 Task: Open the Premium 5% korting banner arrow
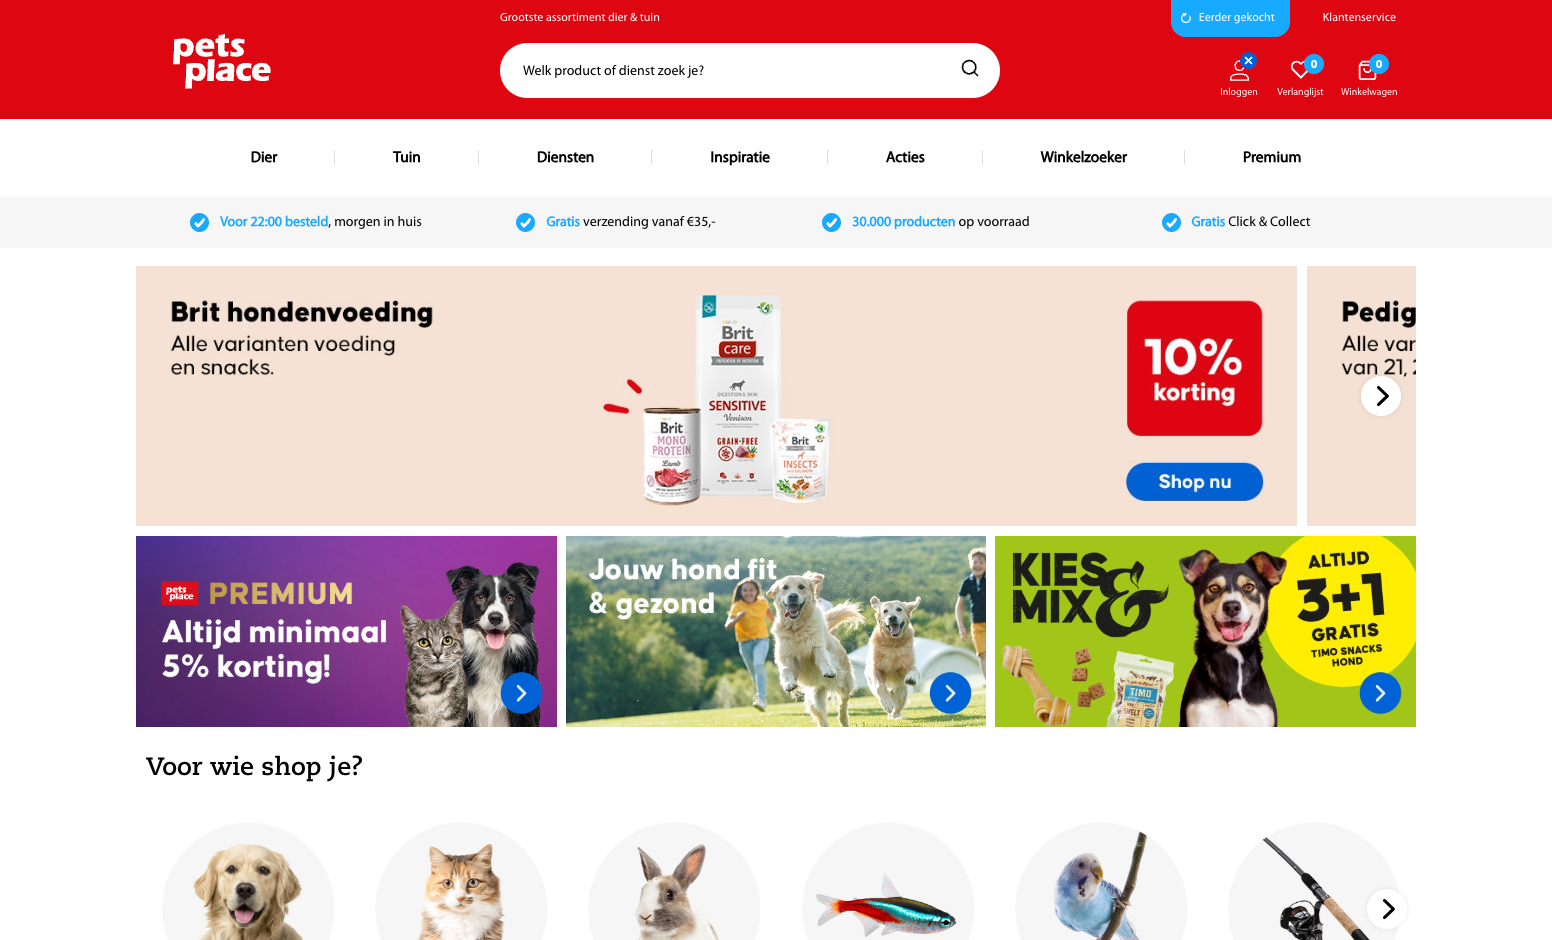pyautogui.click(x=521, y=693)
